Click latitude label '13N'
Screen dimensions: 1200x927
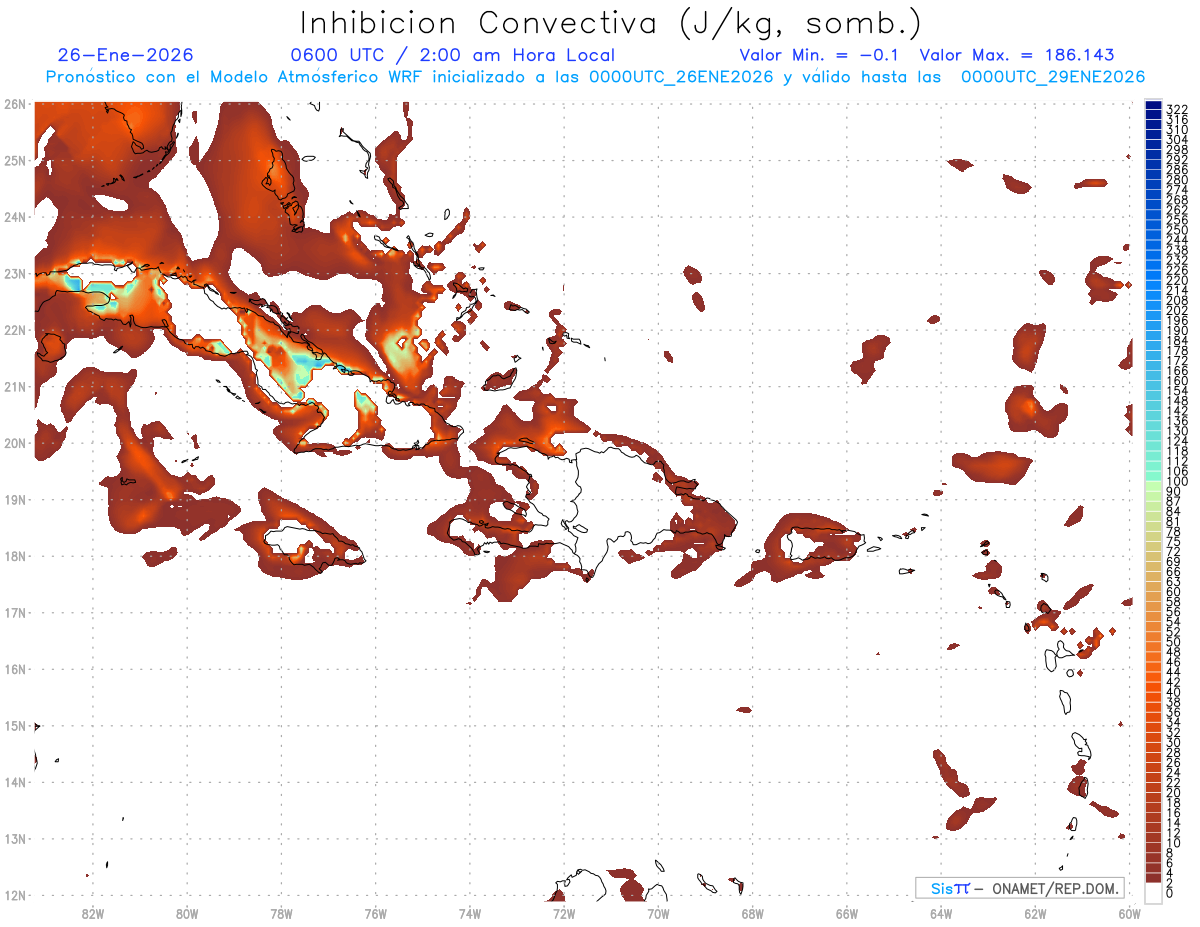point(15,838)
